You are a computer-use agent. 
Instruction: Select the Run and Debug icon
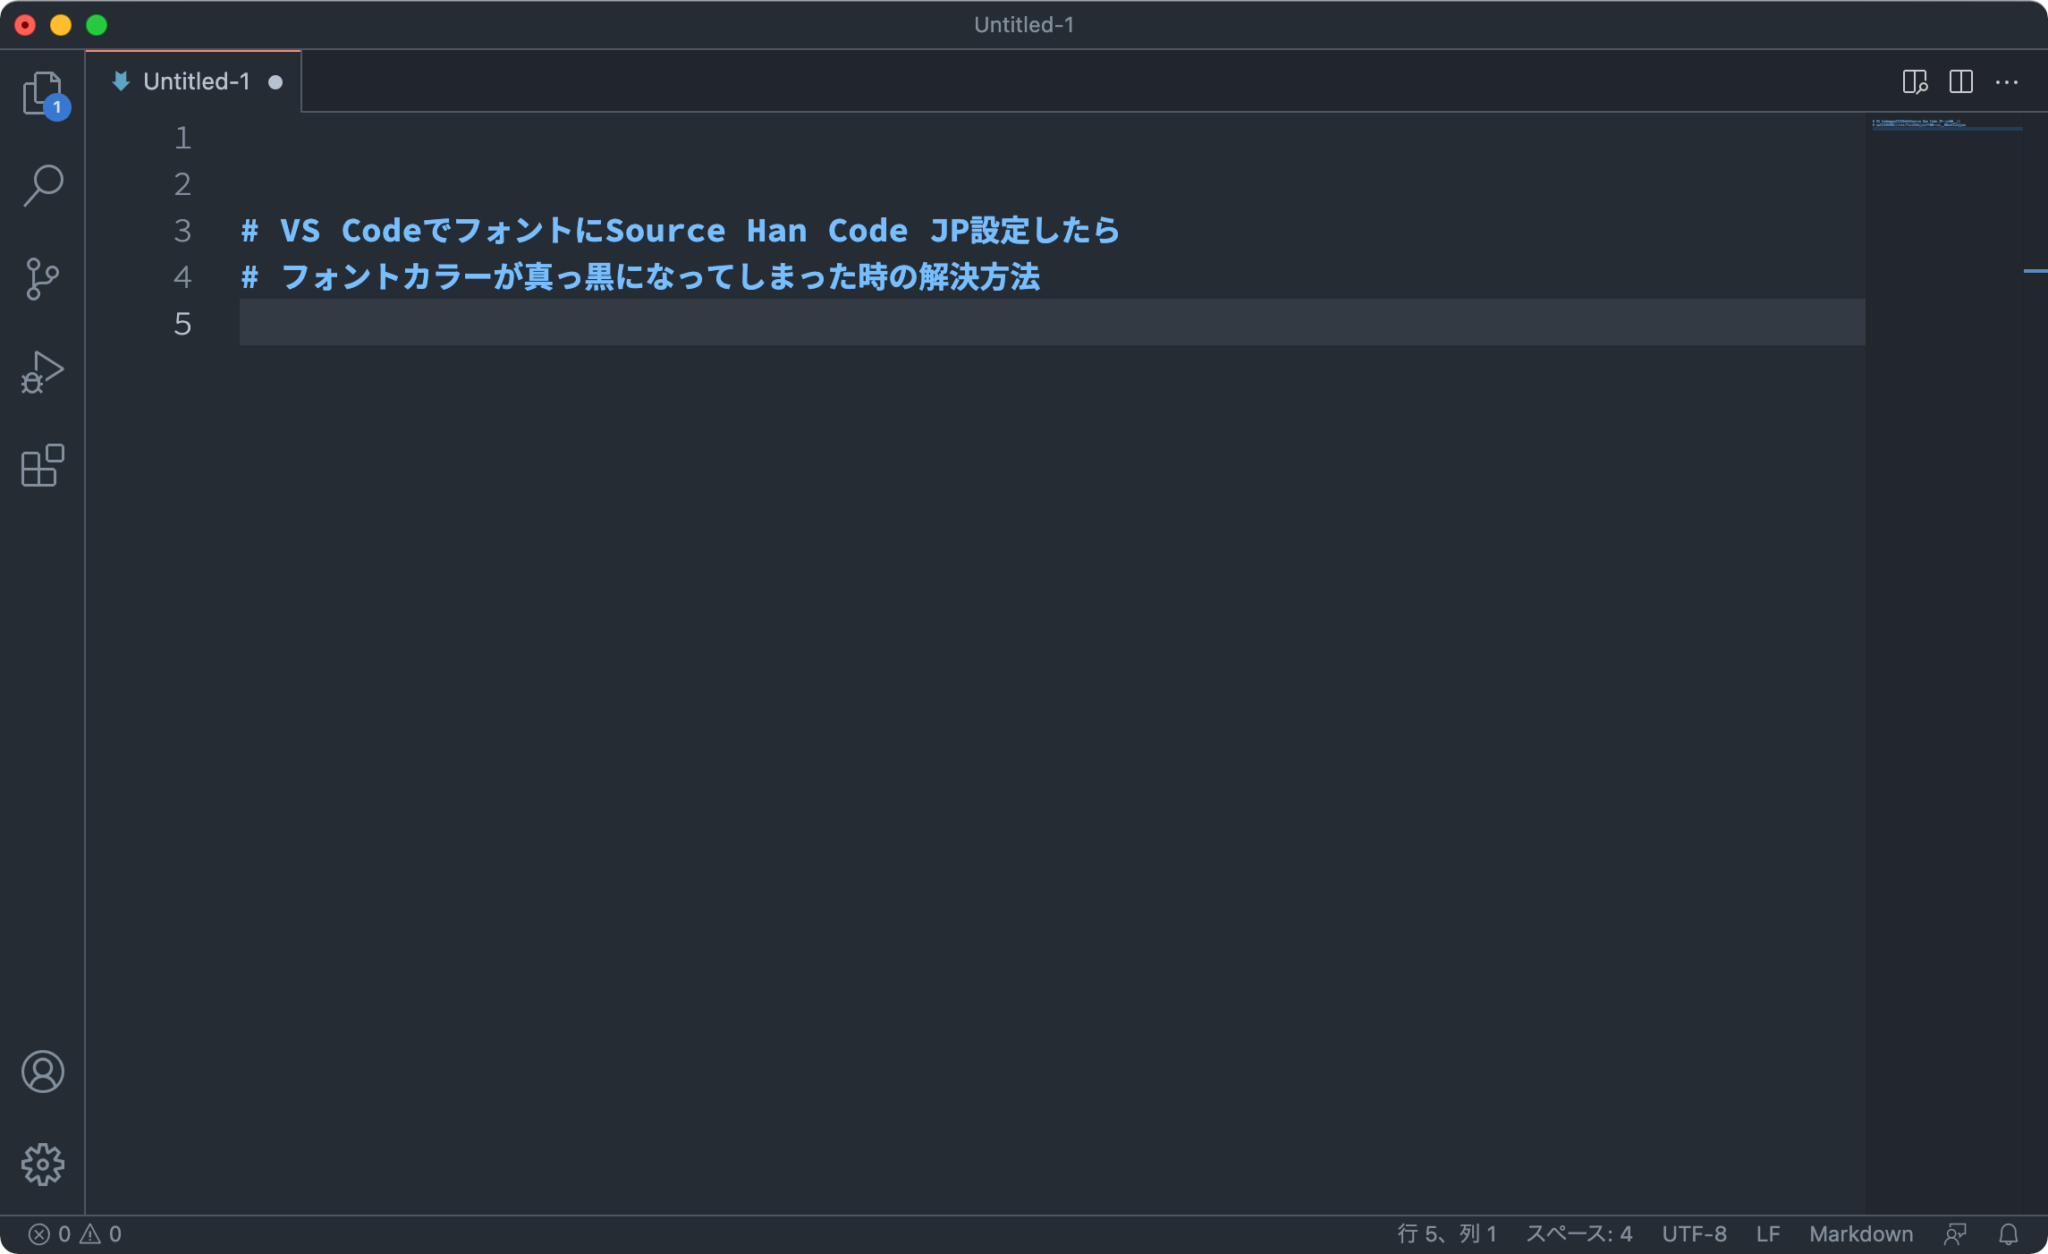pyautogui.click(x=42, y=372)
